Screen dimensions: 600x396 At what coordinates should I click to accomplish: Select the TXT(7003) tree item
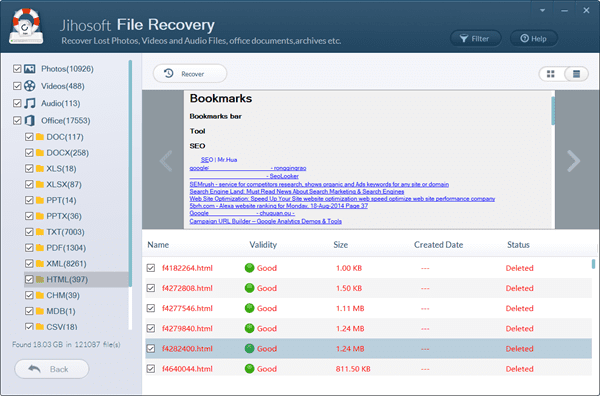pyautogui.click(x=65, y=232)
